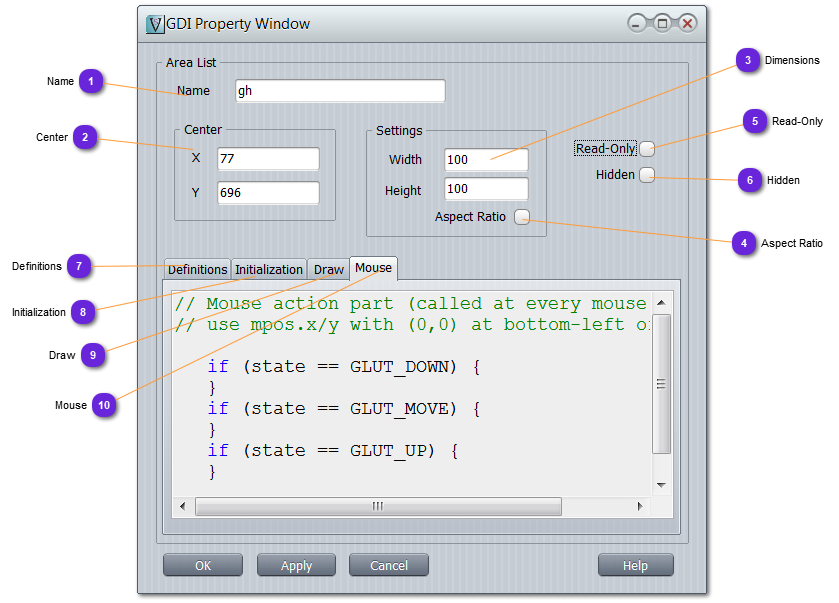Viewport: 839px width, 603px height.
Task: Focus the Center X coordinate field
Action: tap(268, 159)
